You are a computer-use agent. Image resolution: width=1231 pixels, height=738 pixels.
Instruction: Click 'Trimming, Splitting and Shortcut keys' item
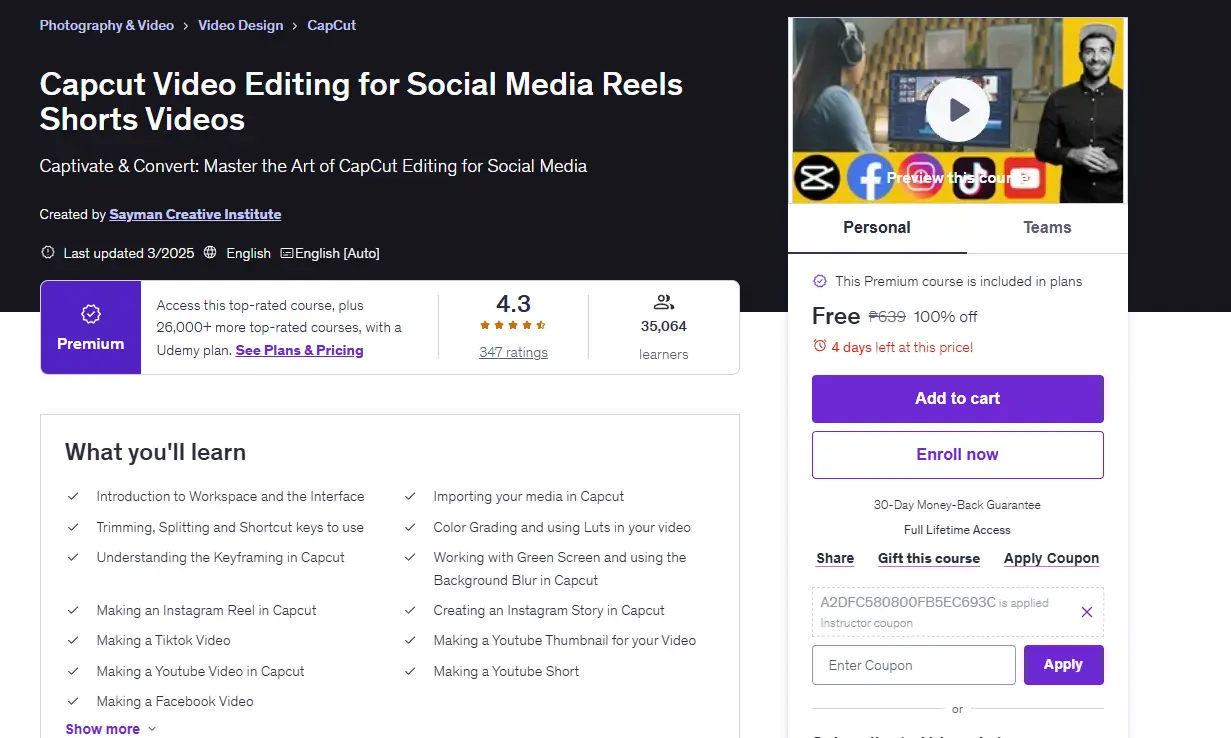click(230, 527)
